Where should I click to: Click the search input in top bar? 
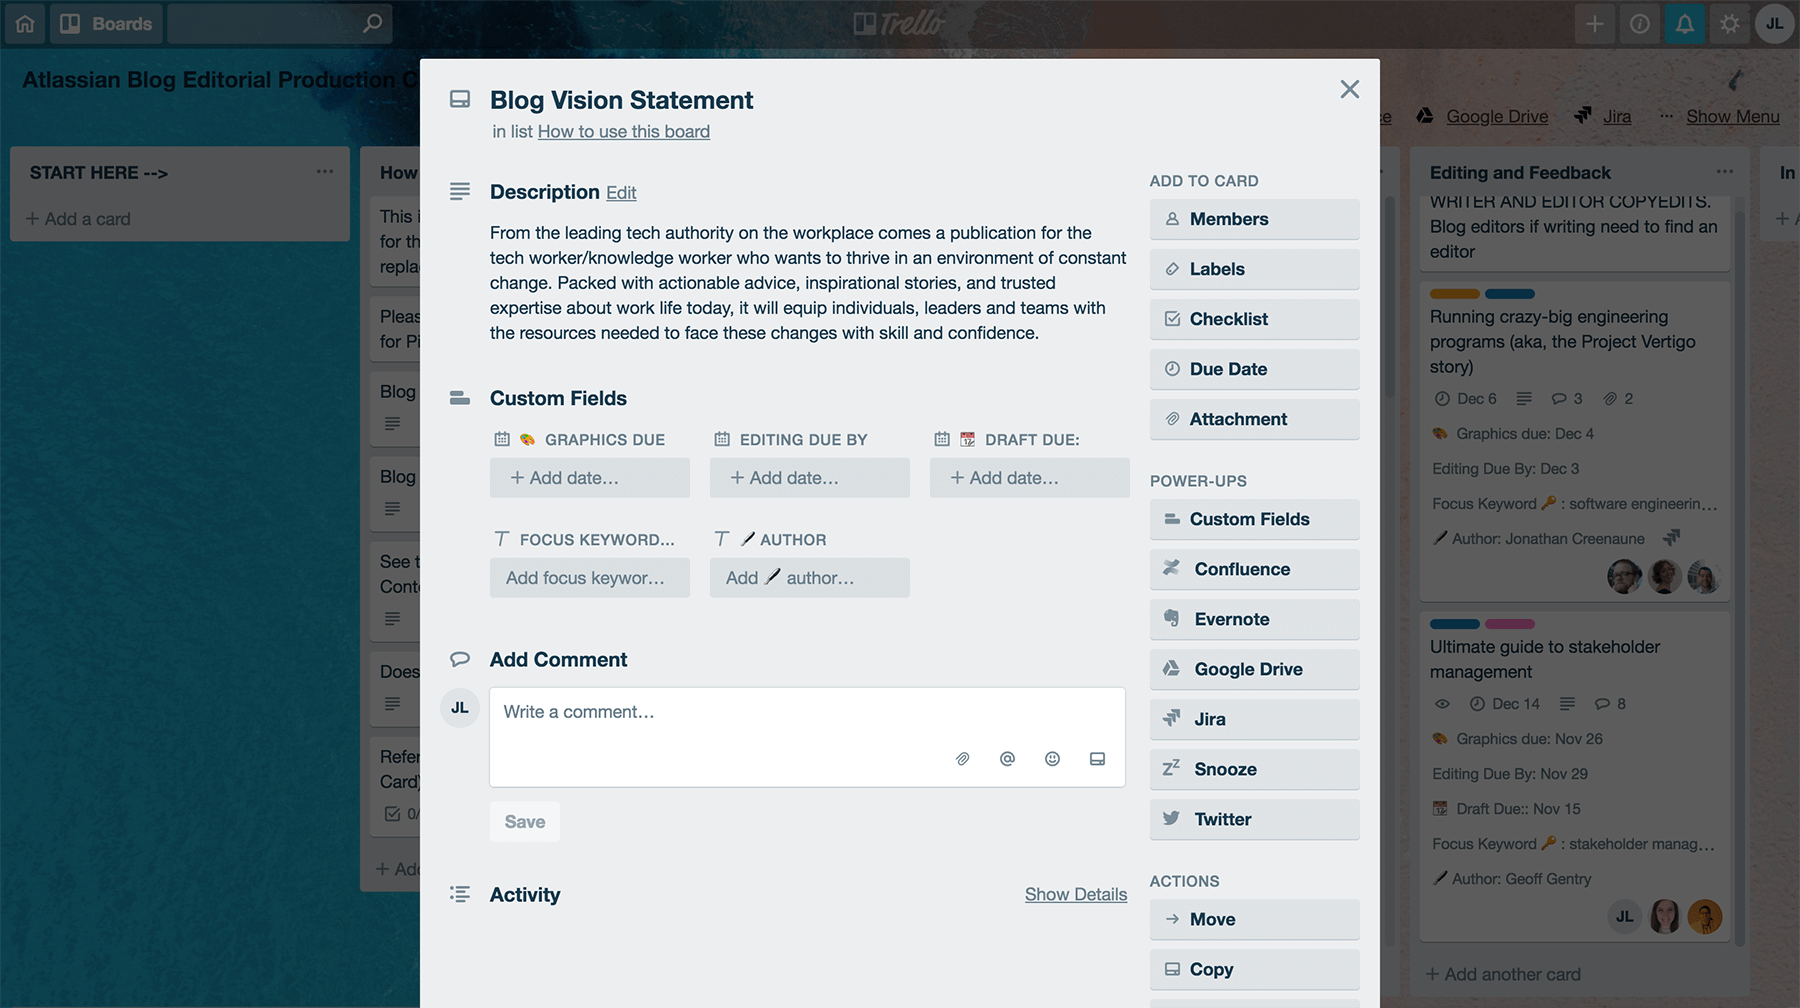pyautogui.click(x=279, y=24)
